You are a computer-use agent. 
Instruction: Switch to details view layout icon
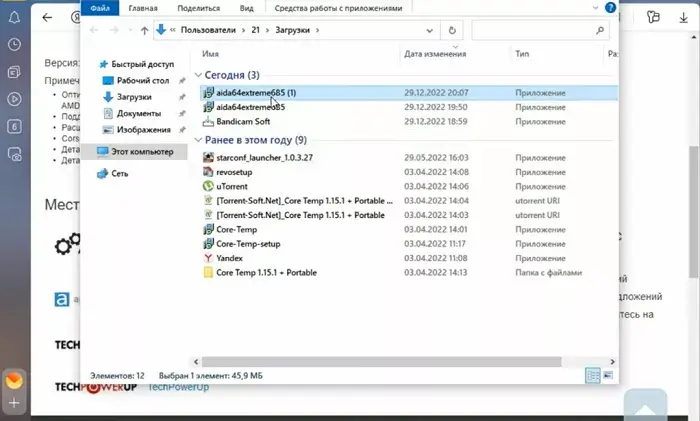(x=592, y=375)
